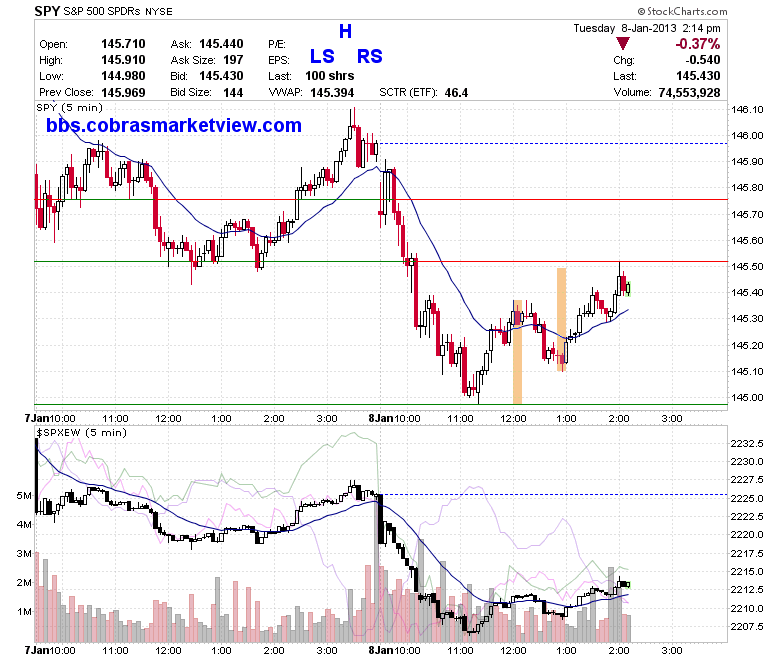Image resolution: width=780 pixels, height=659 pixels.
Task: Click the Volume value 74,553,928
Action: point(689,93)
